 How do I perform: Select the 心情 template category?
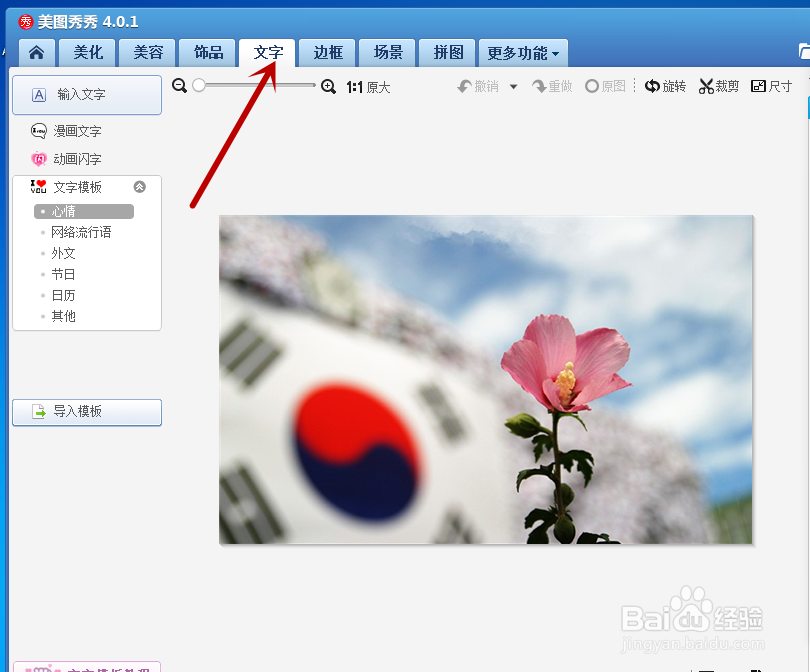84,211
